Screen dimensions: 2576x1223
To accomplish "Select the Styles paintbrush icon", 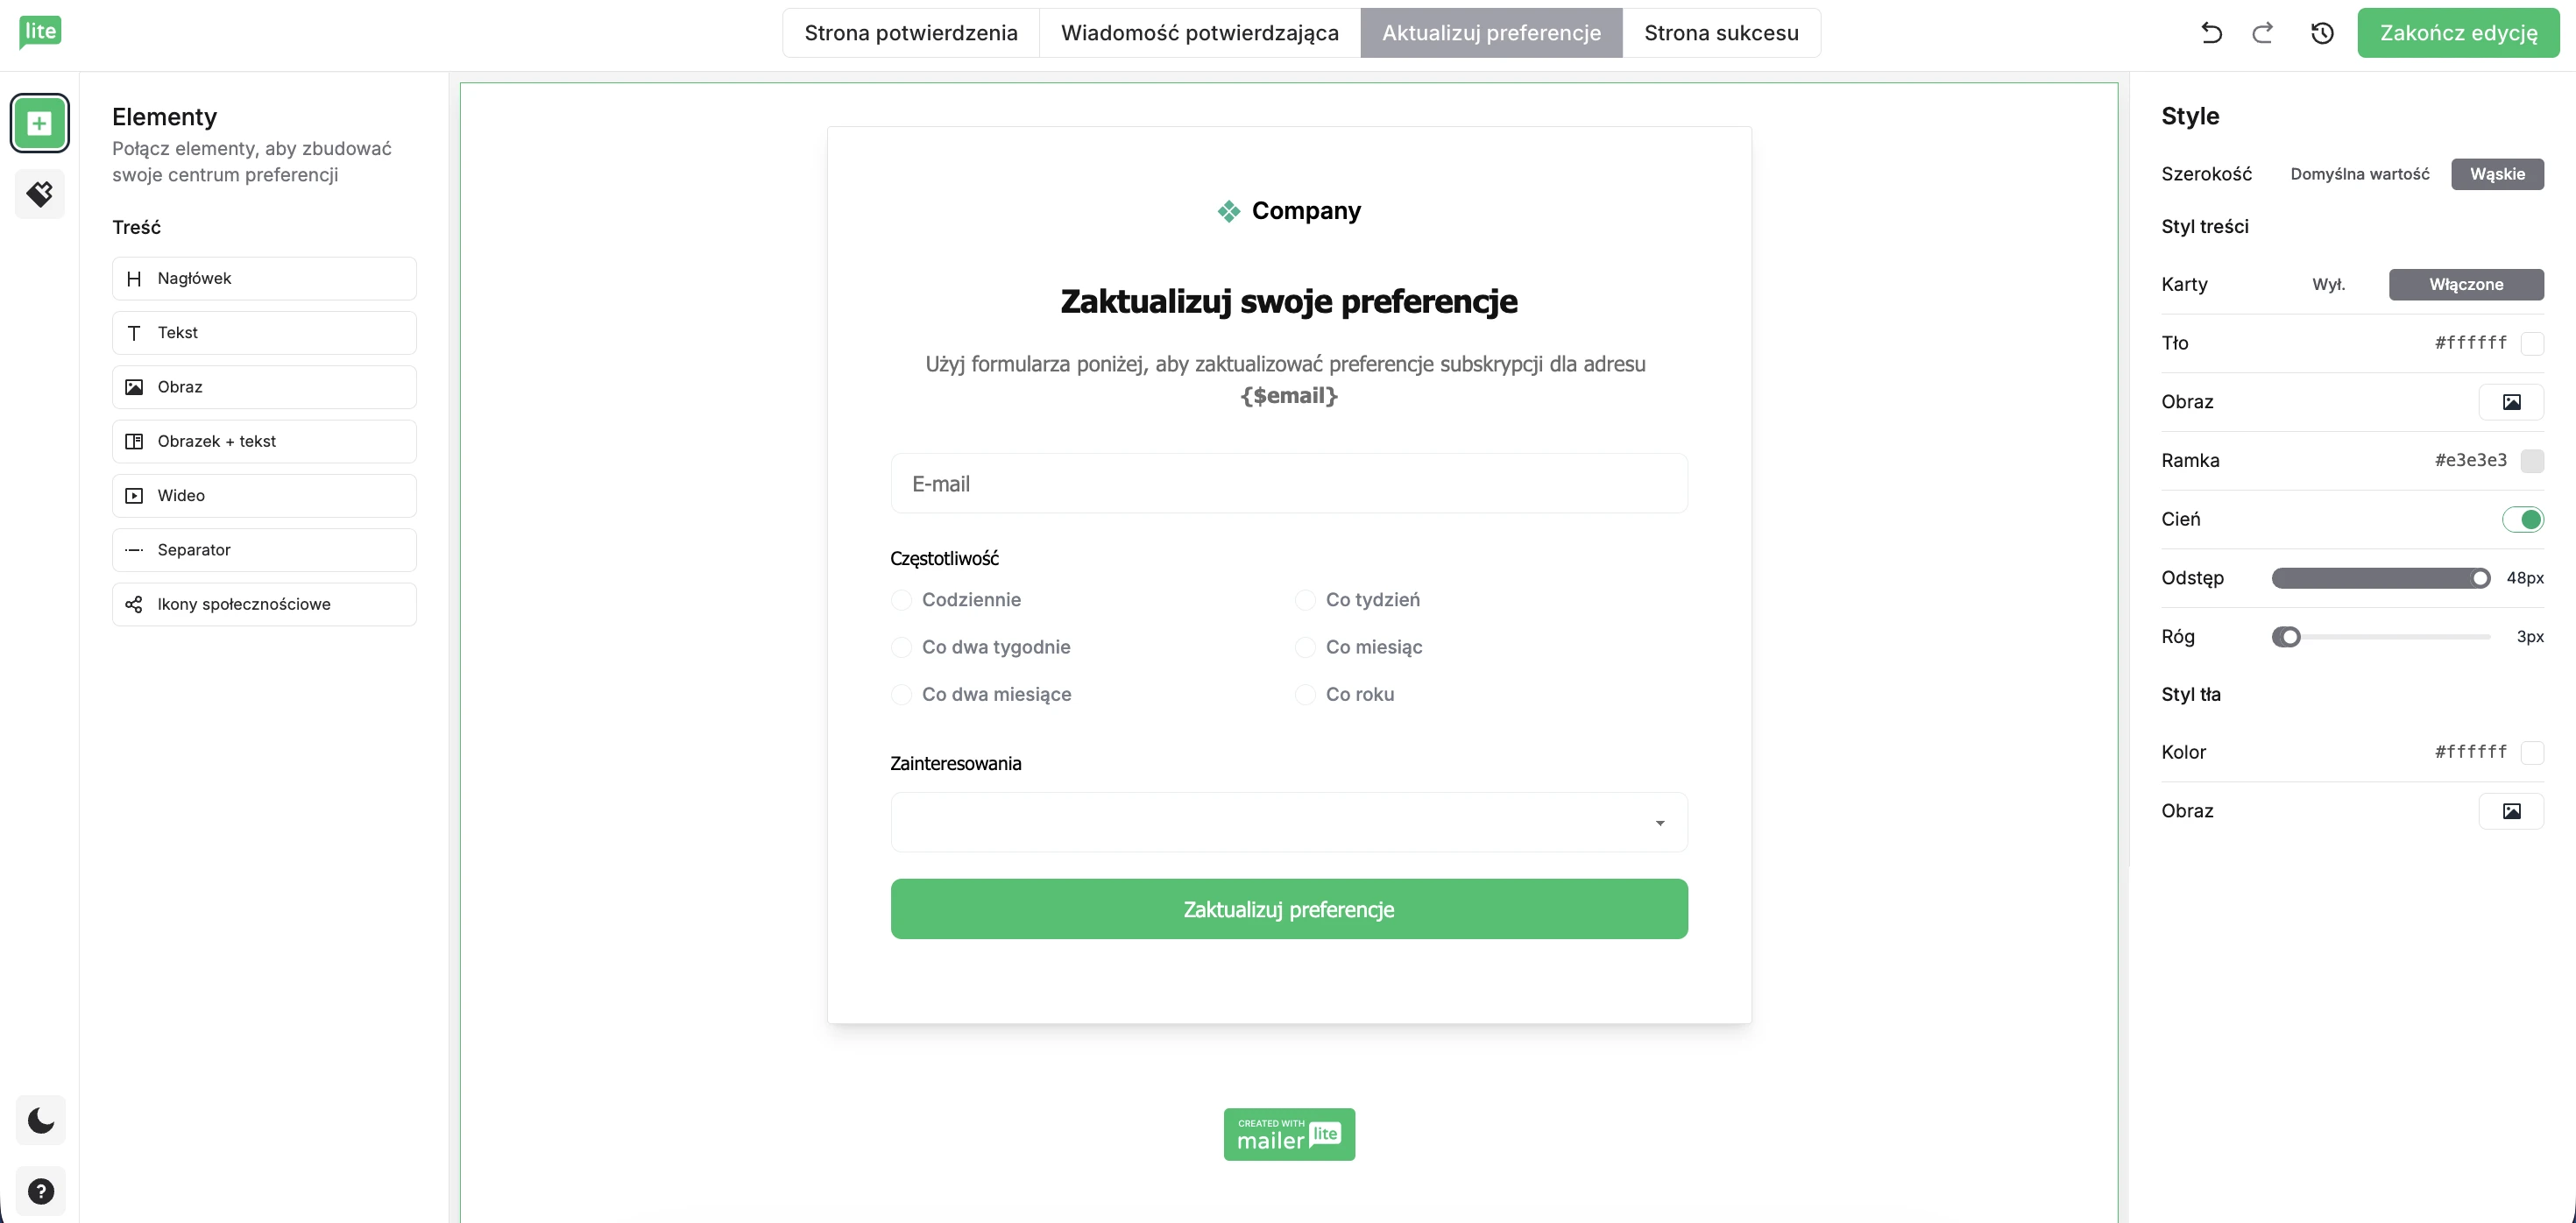I will (40, 194).
